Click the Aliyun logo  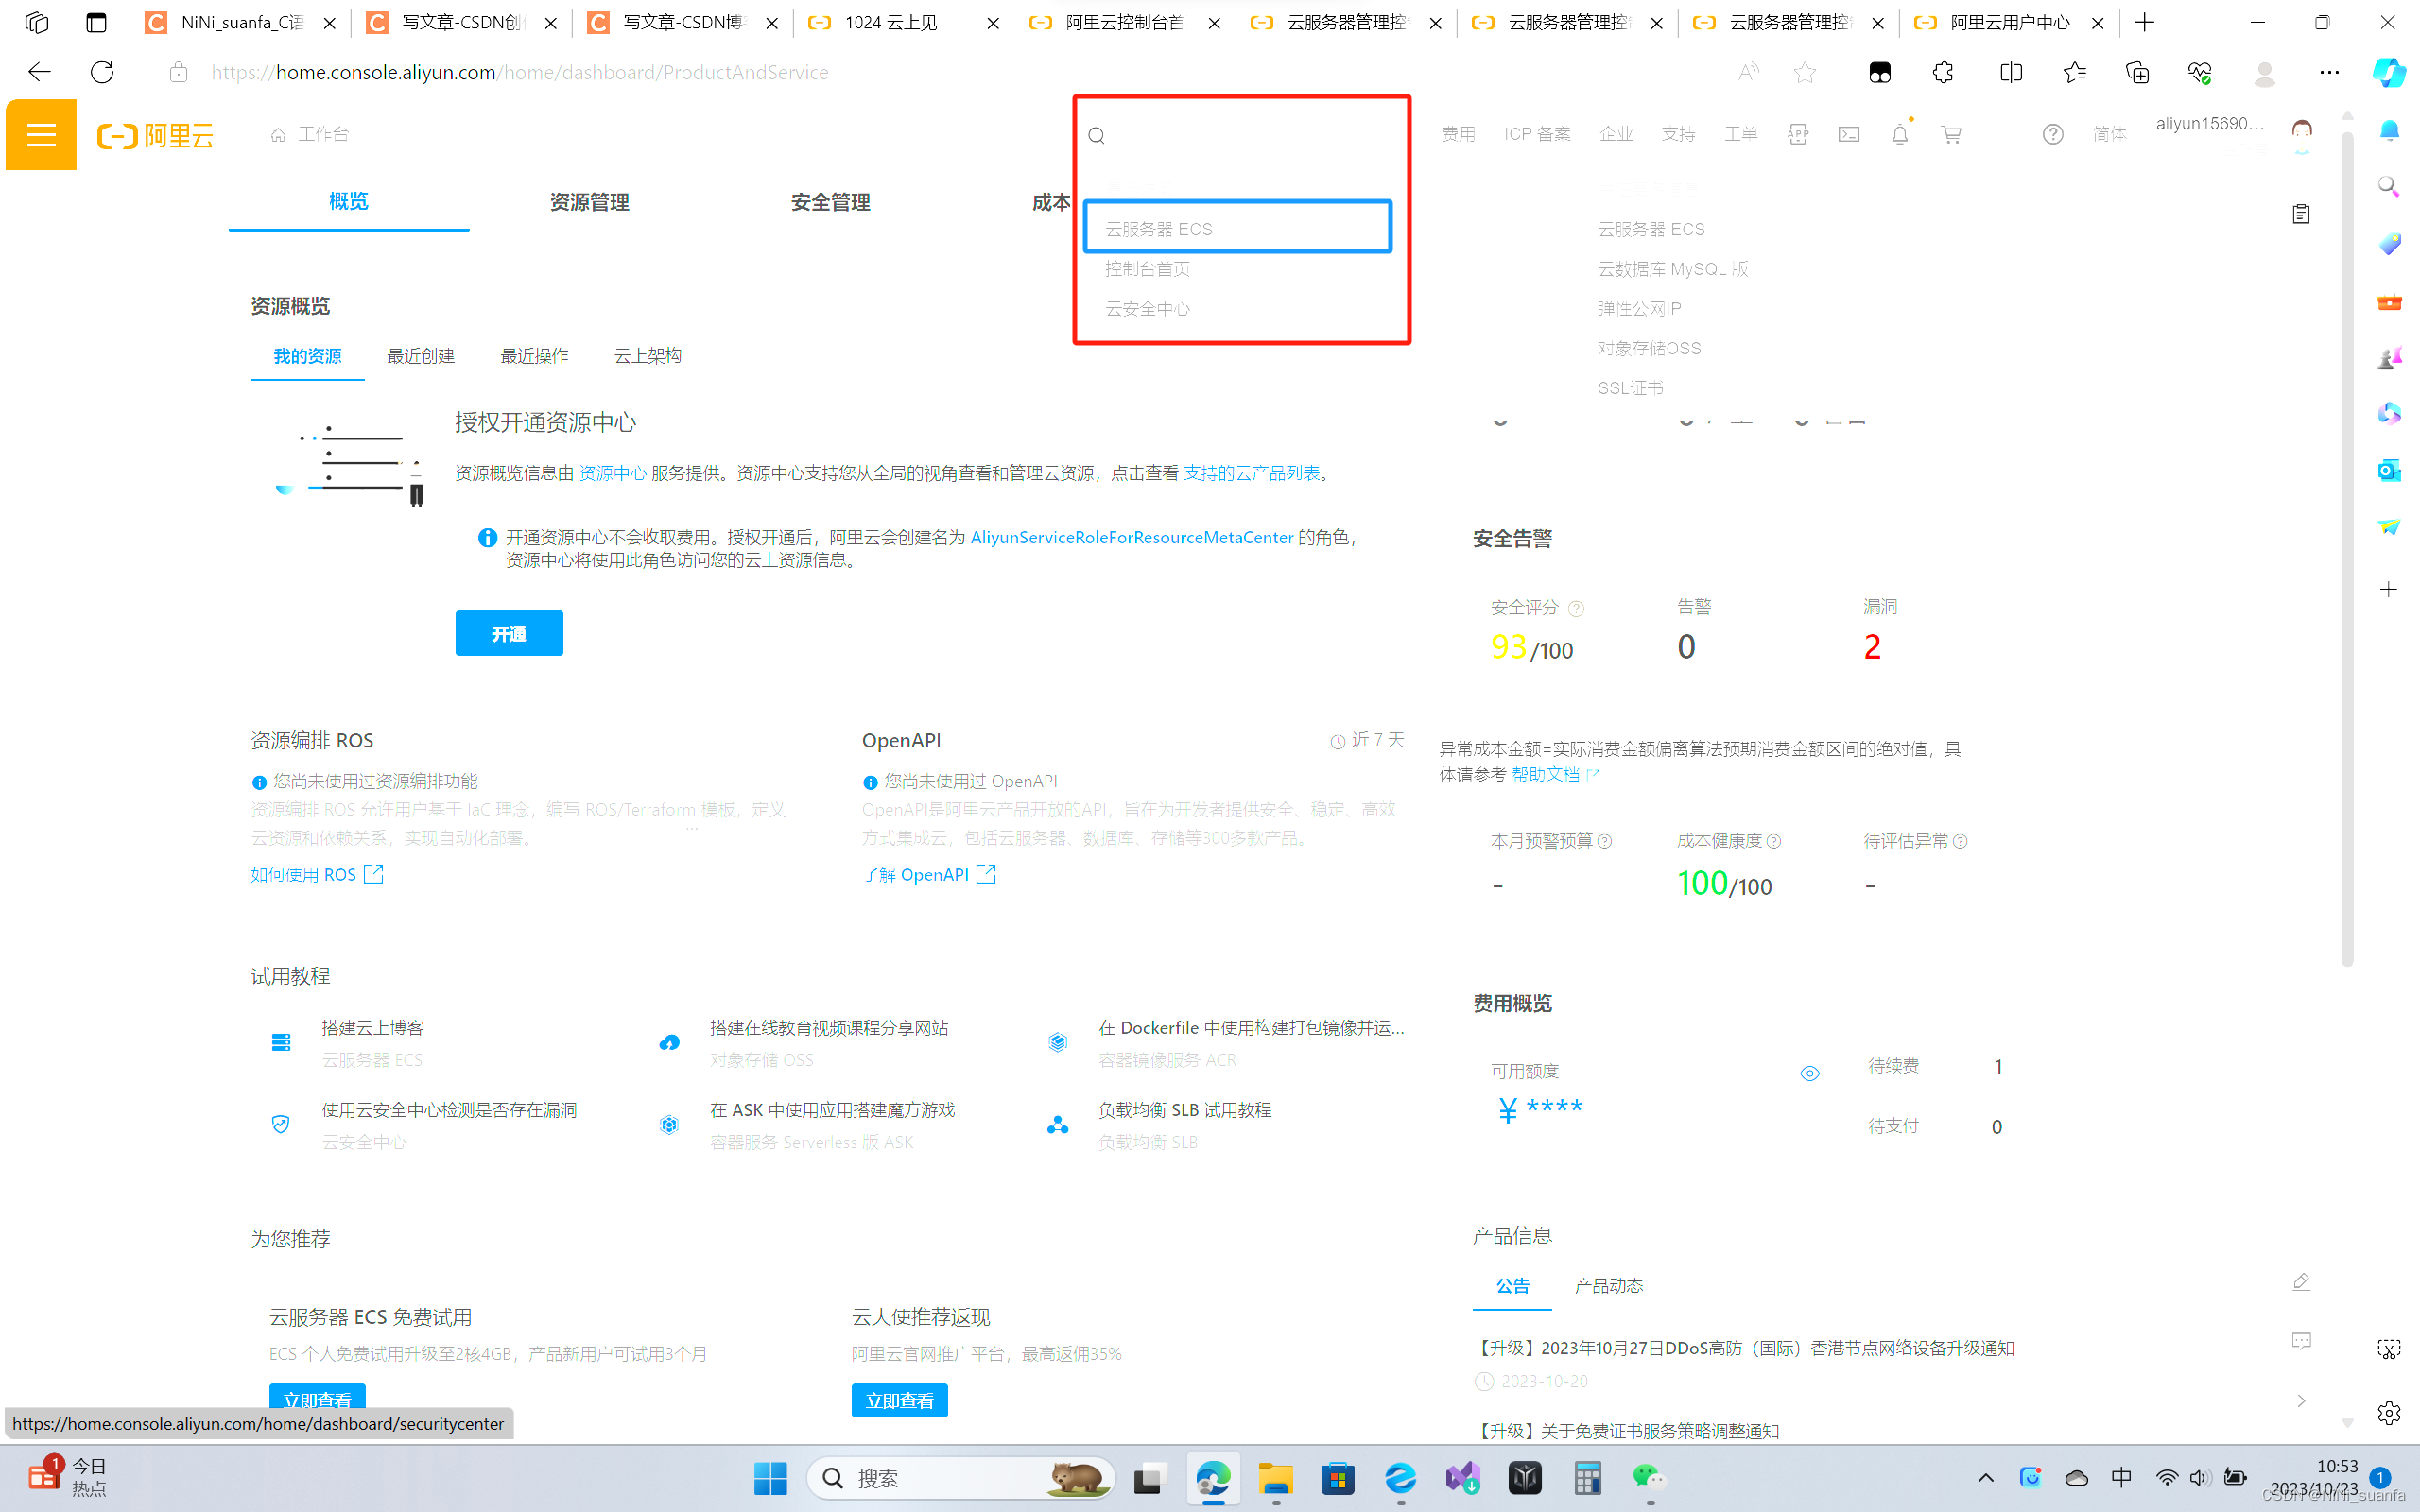click(x=156, y=135)
